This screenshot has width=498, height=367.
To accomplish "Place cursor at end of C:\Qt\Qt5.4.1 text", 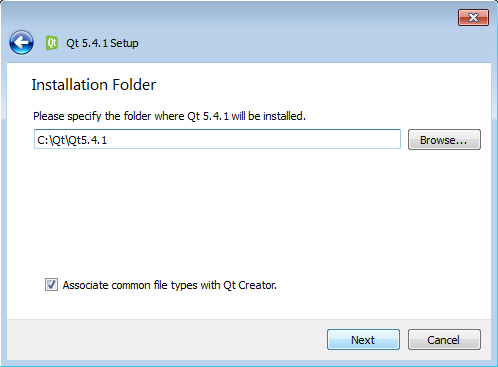I will coord(108,140).
